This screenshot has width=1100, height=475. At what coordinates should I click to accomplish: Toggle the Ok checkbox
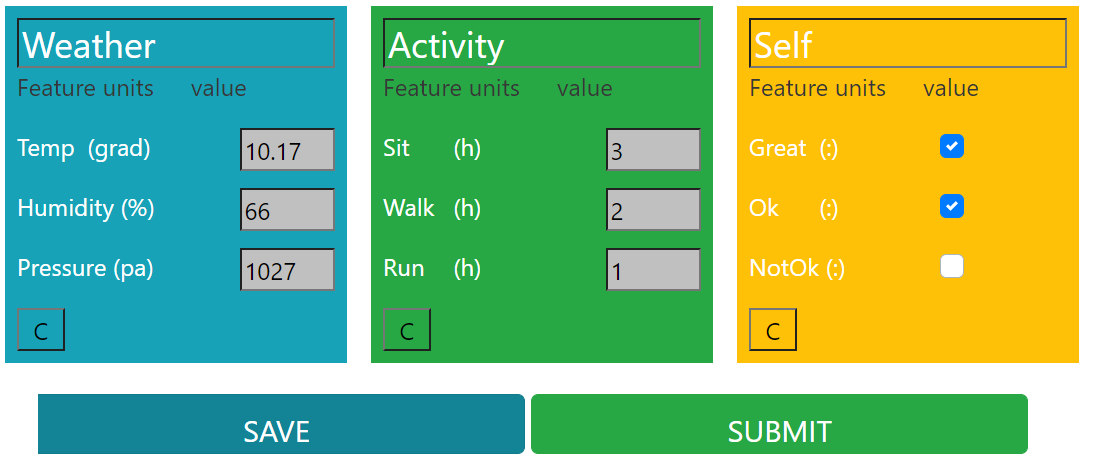(x=952, y=206)
